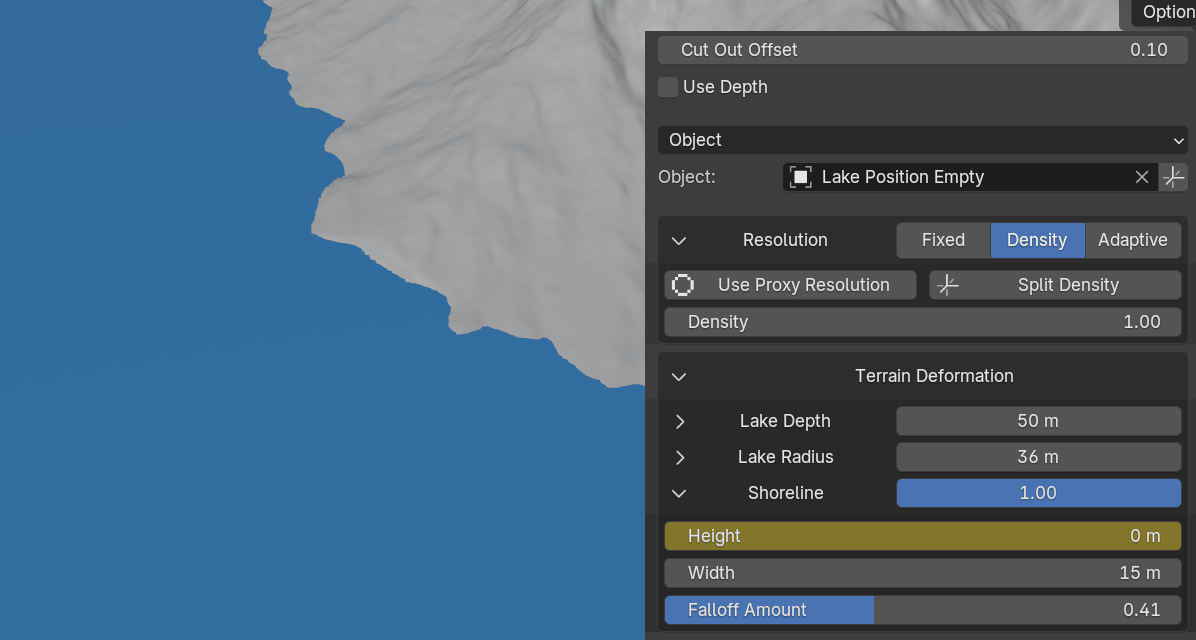
Task: Clear the Lake Position Empty object field
Action: click(1141, 177)
